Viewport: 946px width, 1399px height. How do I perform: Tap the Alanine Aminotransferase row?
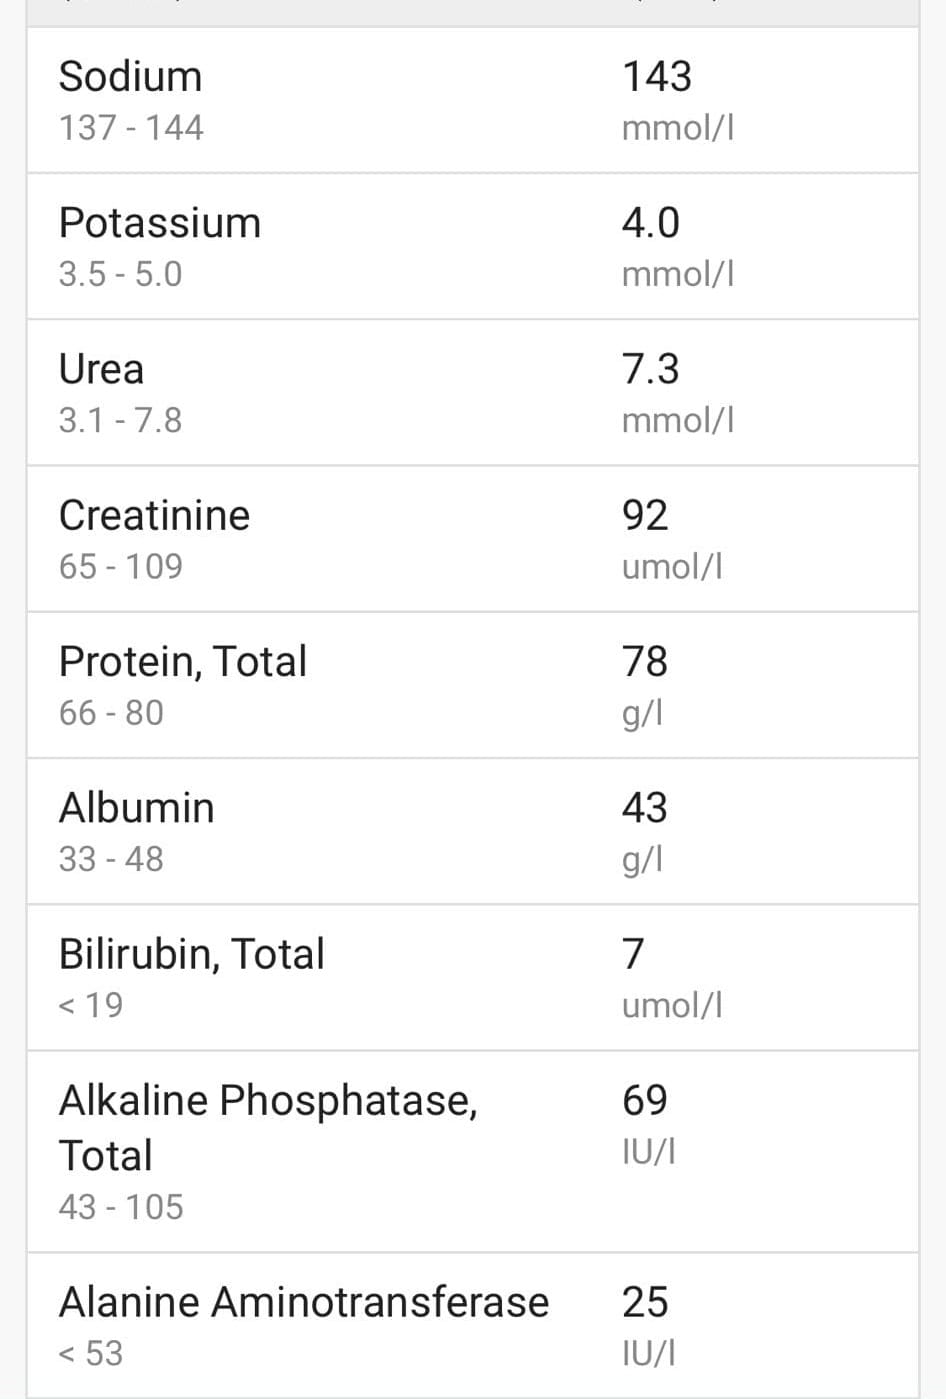point(472,1325)
